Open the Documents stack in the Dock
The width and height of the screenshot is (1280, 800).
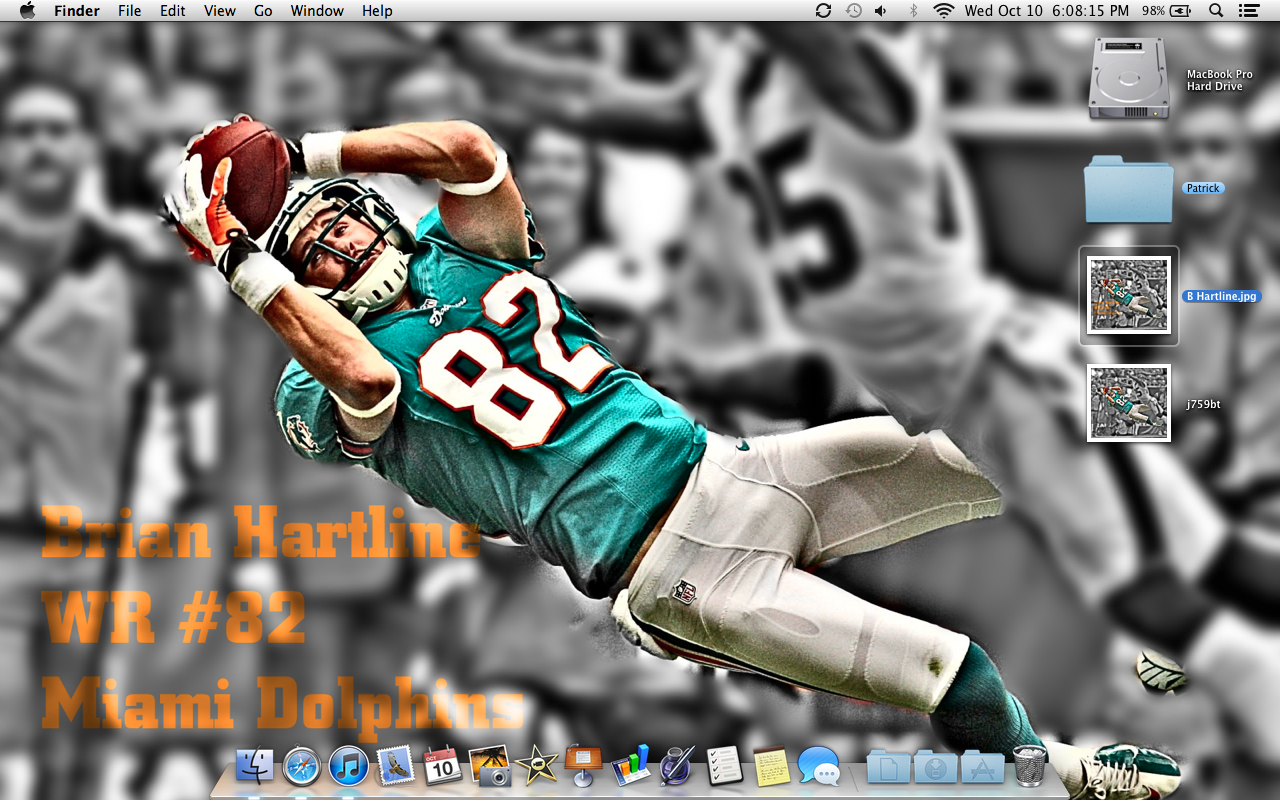point(888,766)
